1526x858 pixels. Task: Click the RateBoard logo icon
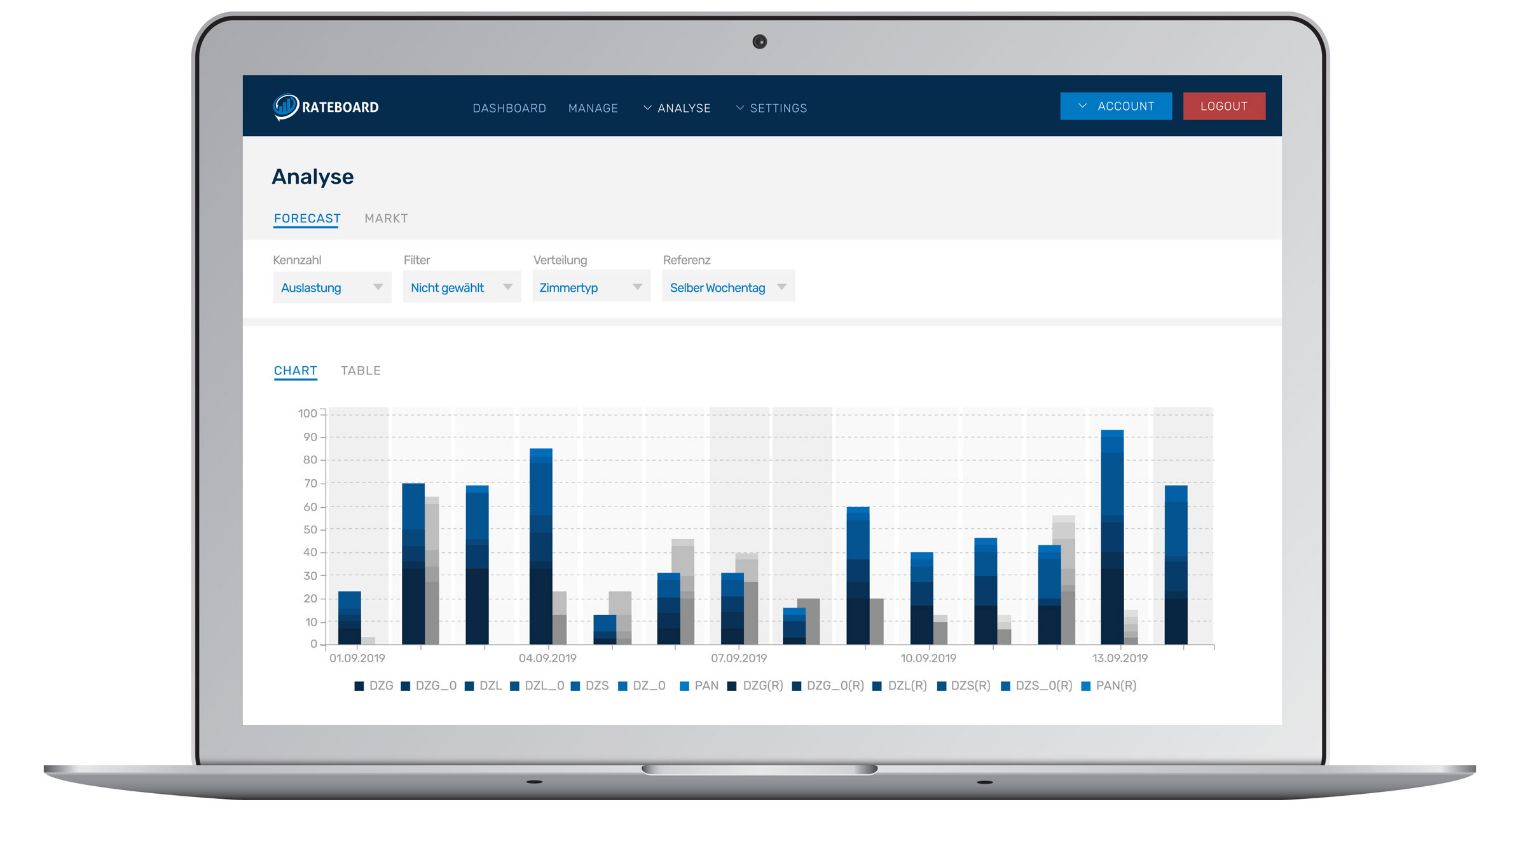pyautogui.click(x=286, y=106)
